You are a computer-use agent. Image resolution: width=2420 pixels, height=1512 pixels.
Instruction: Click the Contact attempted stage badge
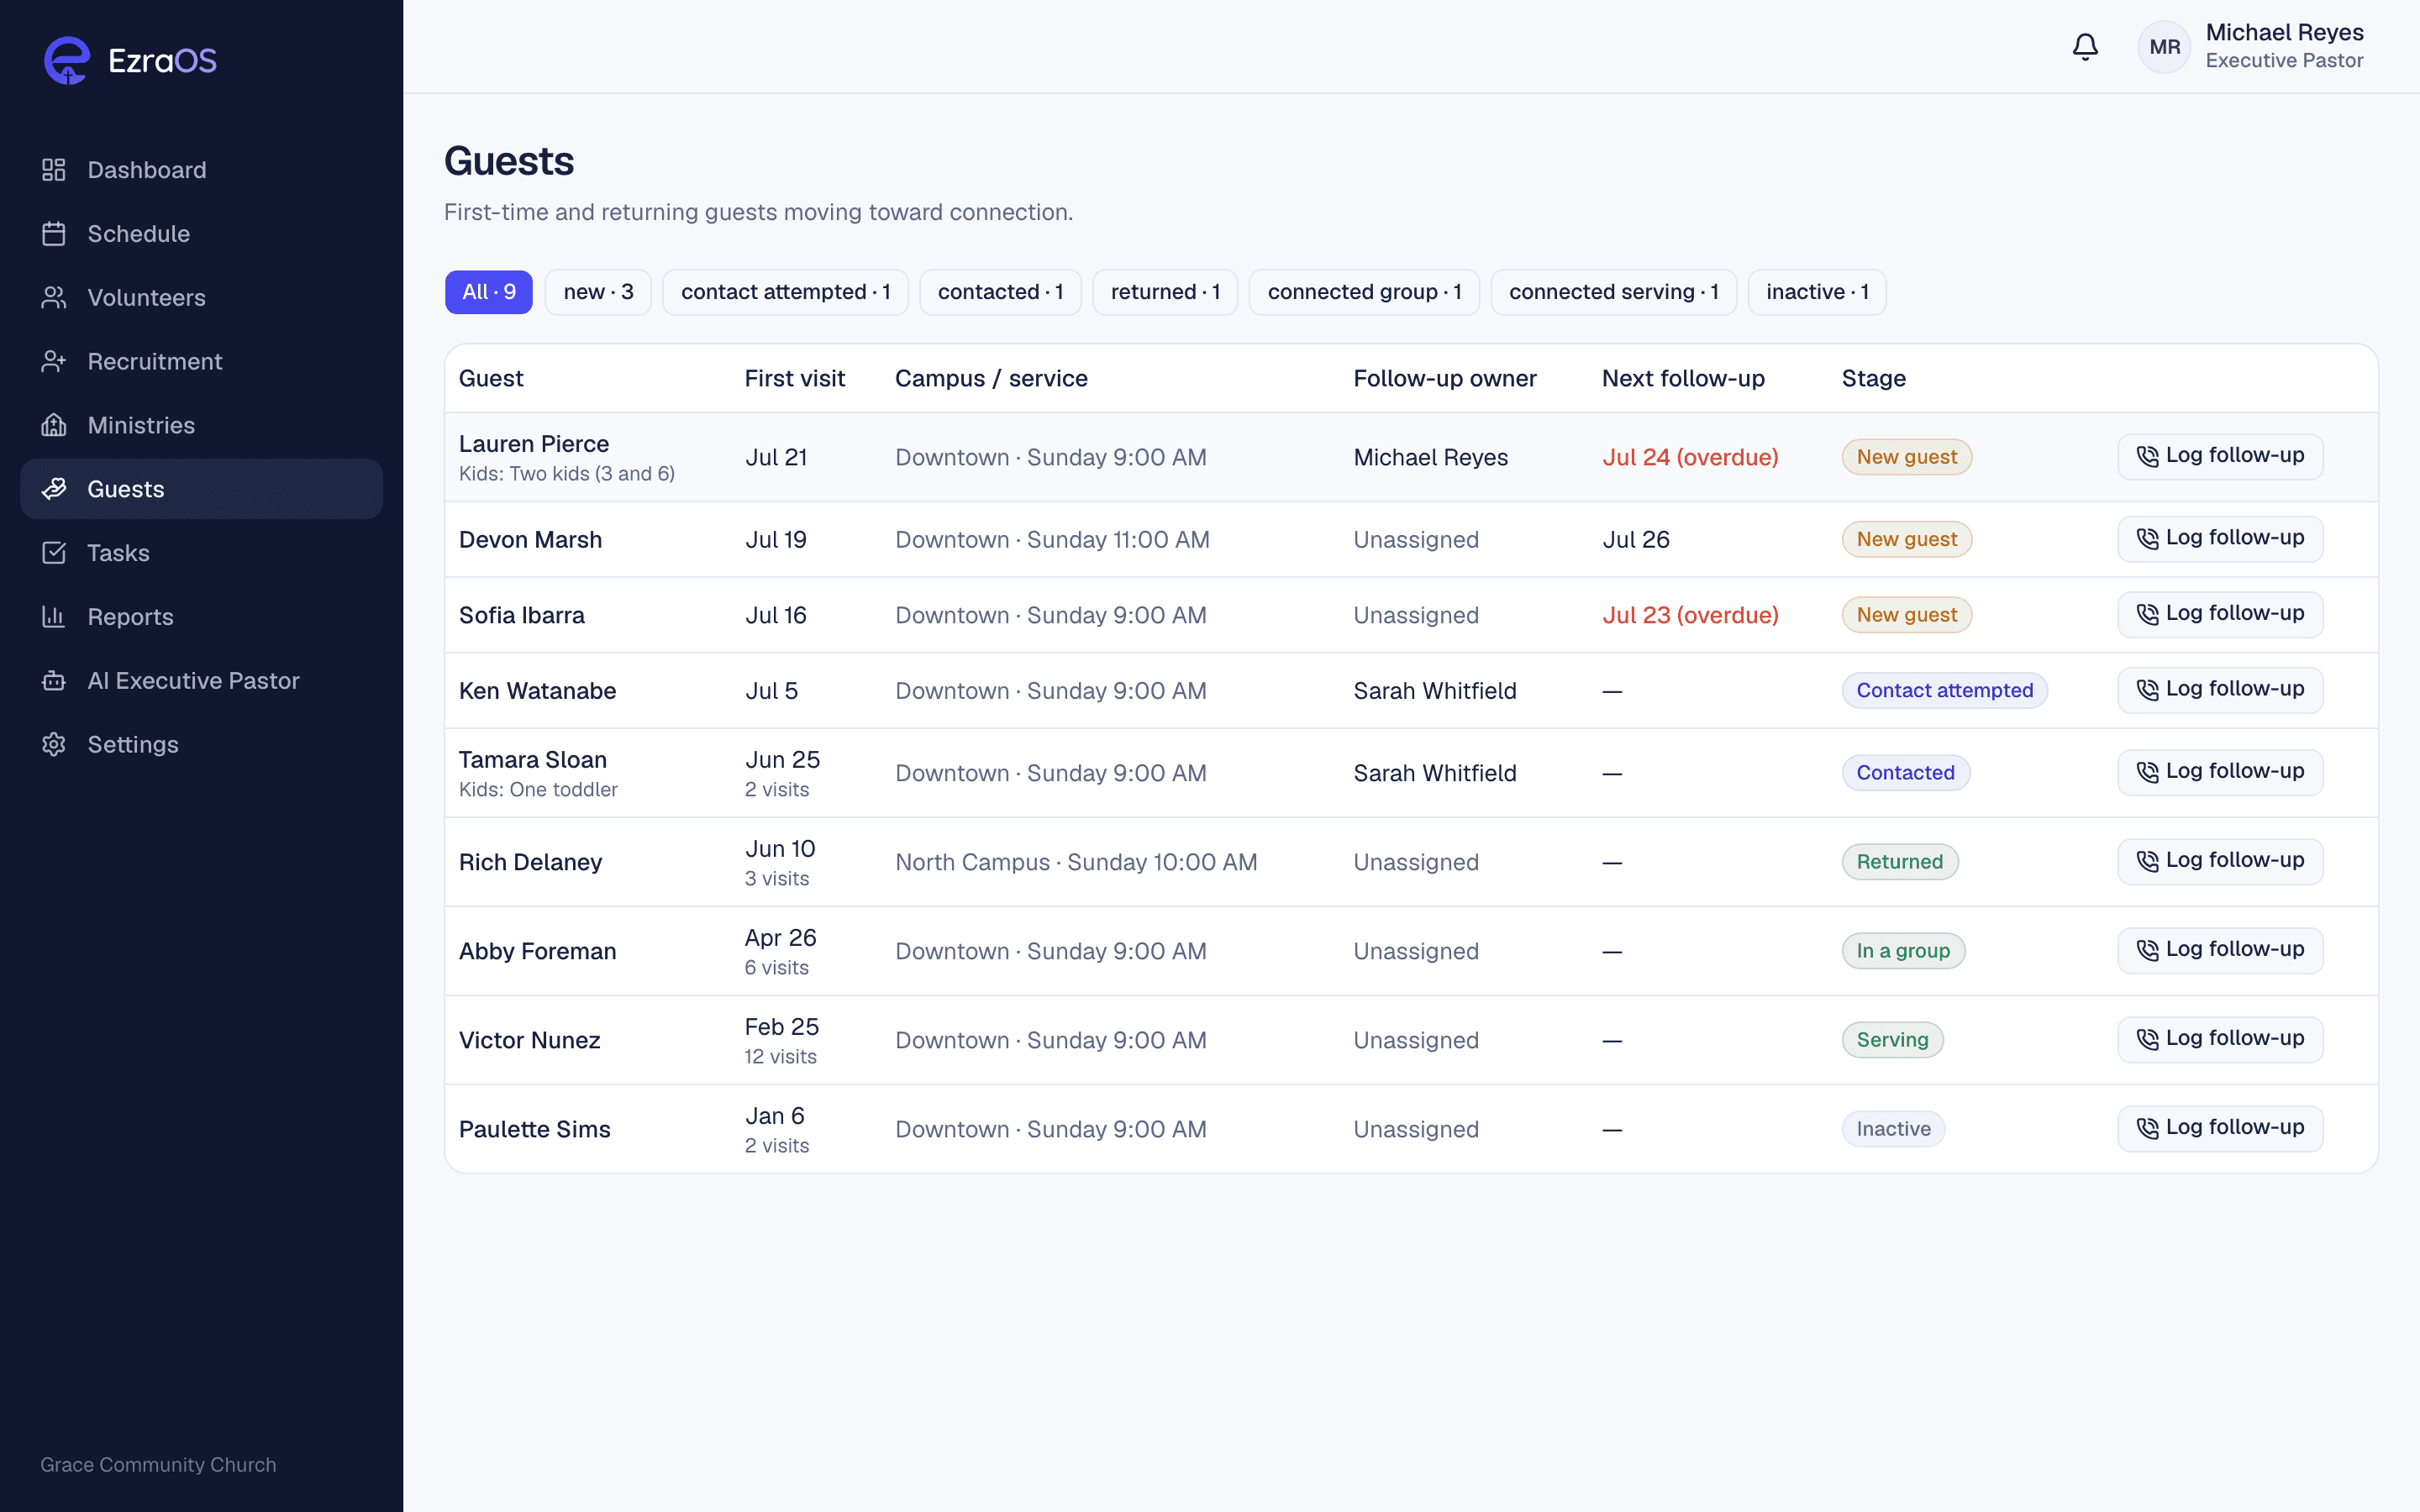[x=1944, y=690]
